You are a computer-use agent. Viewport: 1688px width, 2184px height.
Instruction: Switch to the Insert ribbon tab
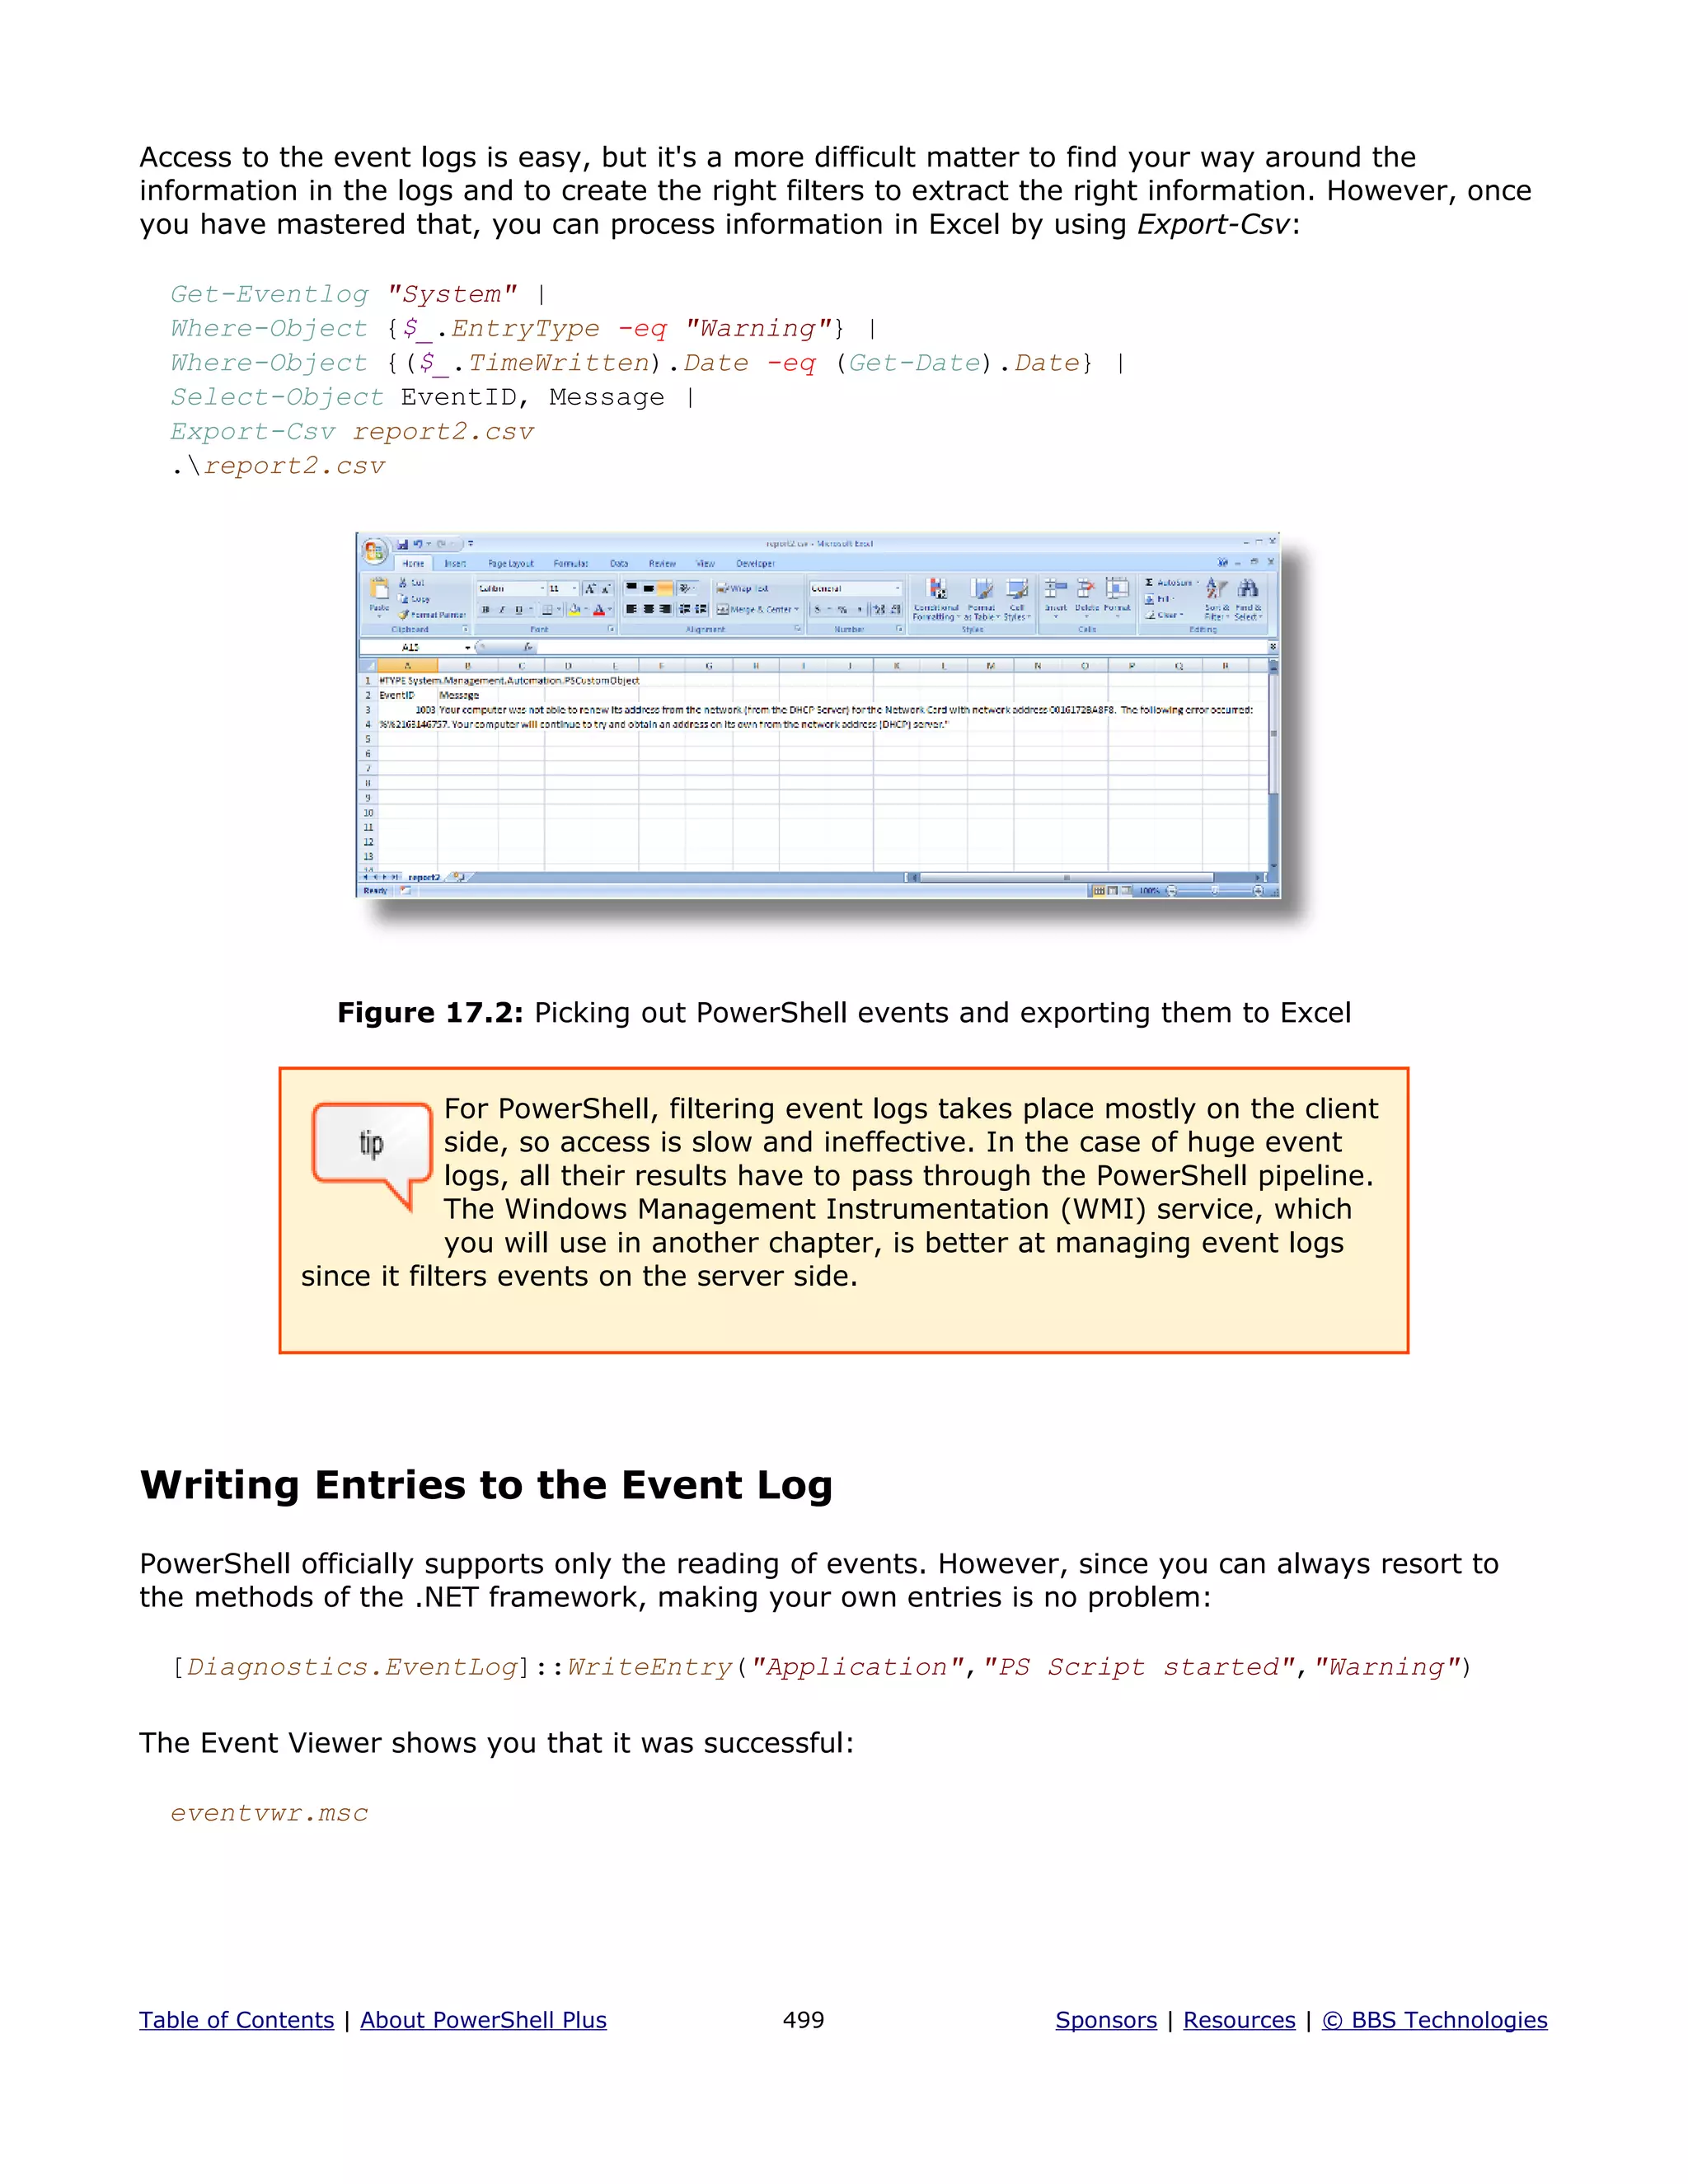coord(455,564)
